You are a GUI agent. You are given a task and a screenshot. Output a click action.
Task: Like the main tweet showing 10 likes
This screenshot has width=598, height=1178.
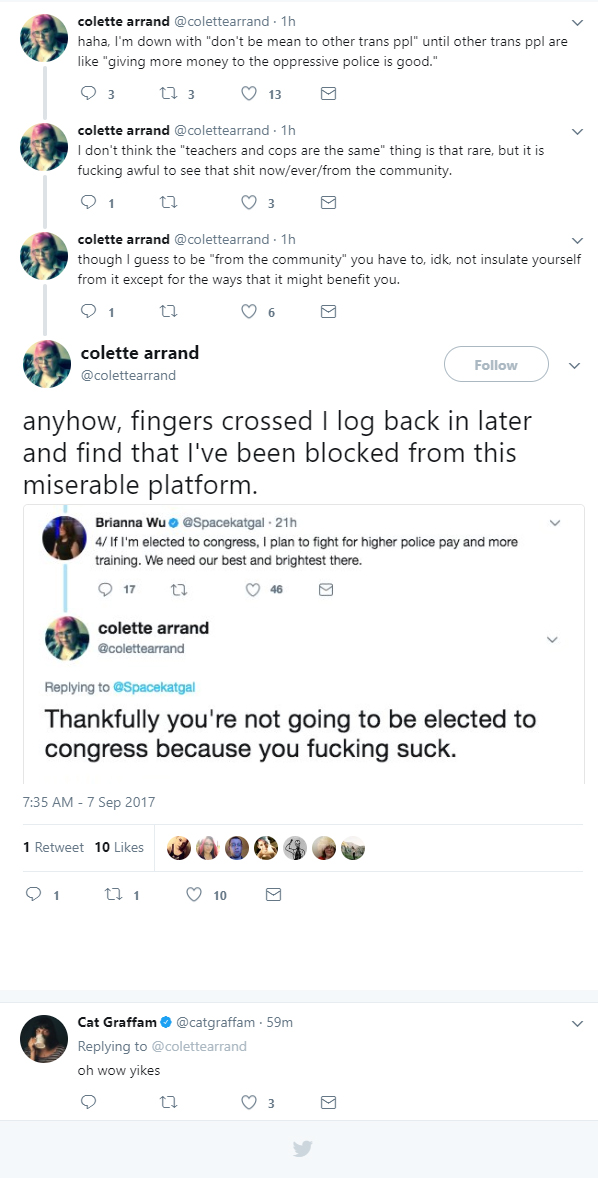pos(195,895)
